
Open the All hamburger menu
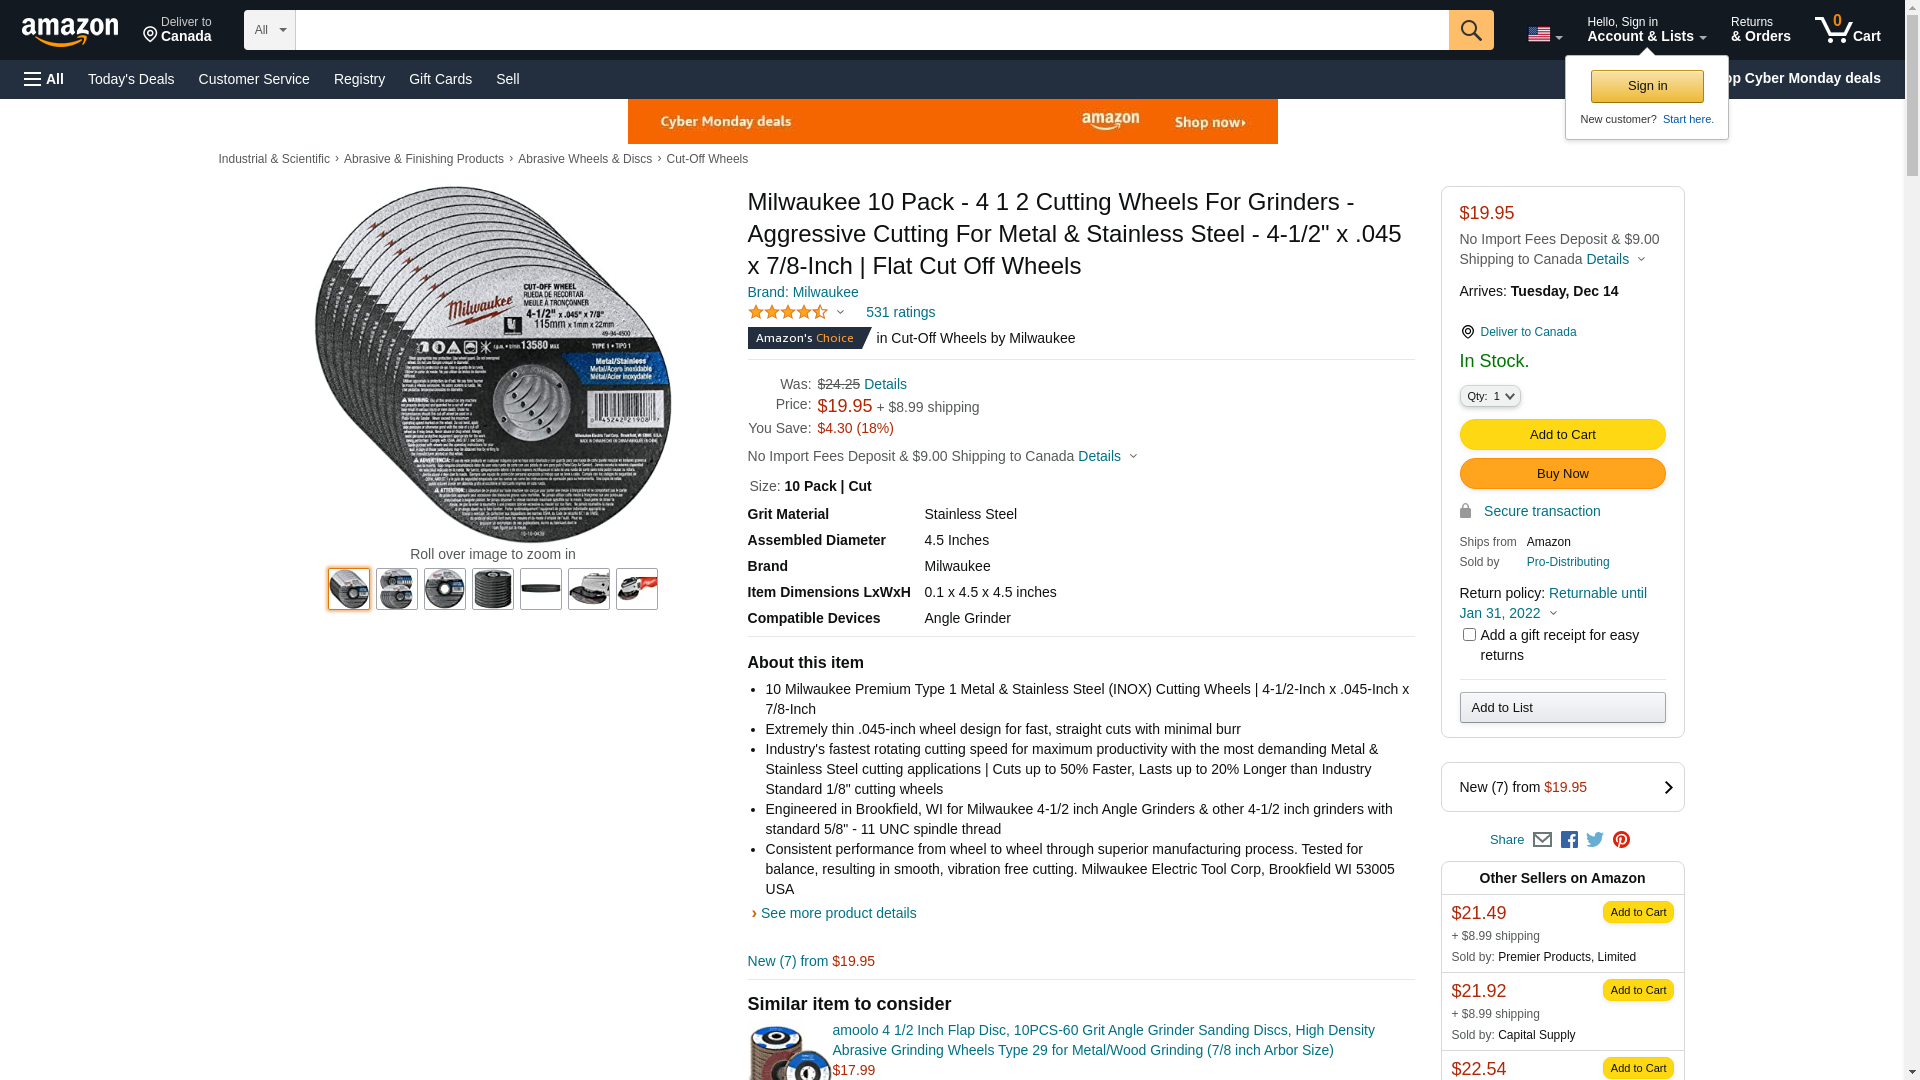point(44,79)
